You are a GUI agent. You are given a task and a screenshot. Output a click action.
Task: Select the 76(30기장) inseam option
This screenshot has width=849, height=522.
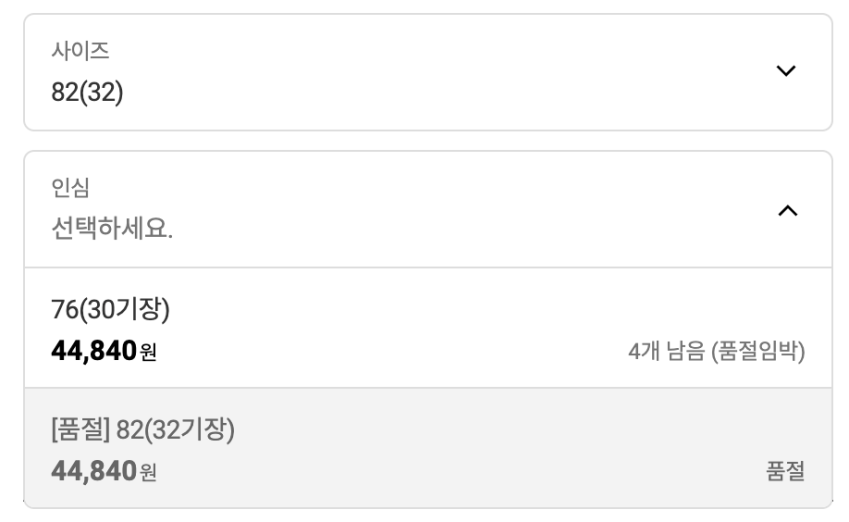click(427, 327)
